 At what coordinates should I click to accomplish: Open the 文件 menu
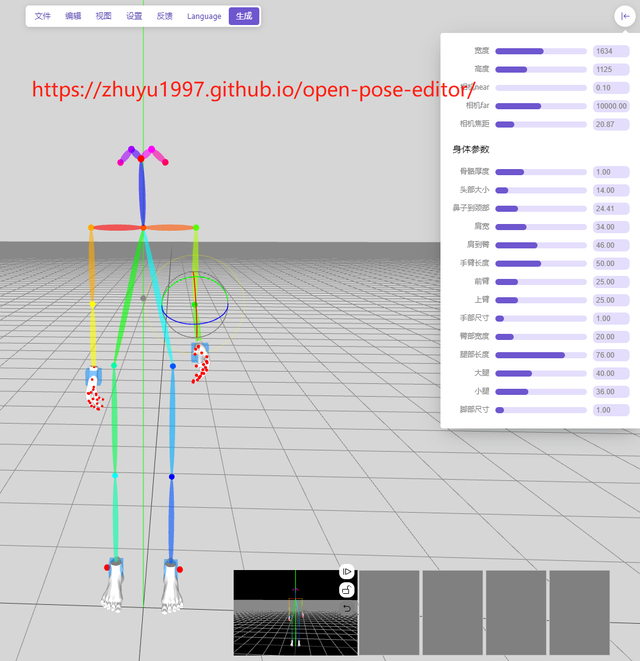pos(43,16)
